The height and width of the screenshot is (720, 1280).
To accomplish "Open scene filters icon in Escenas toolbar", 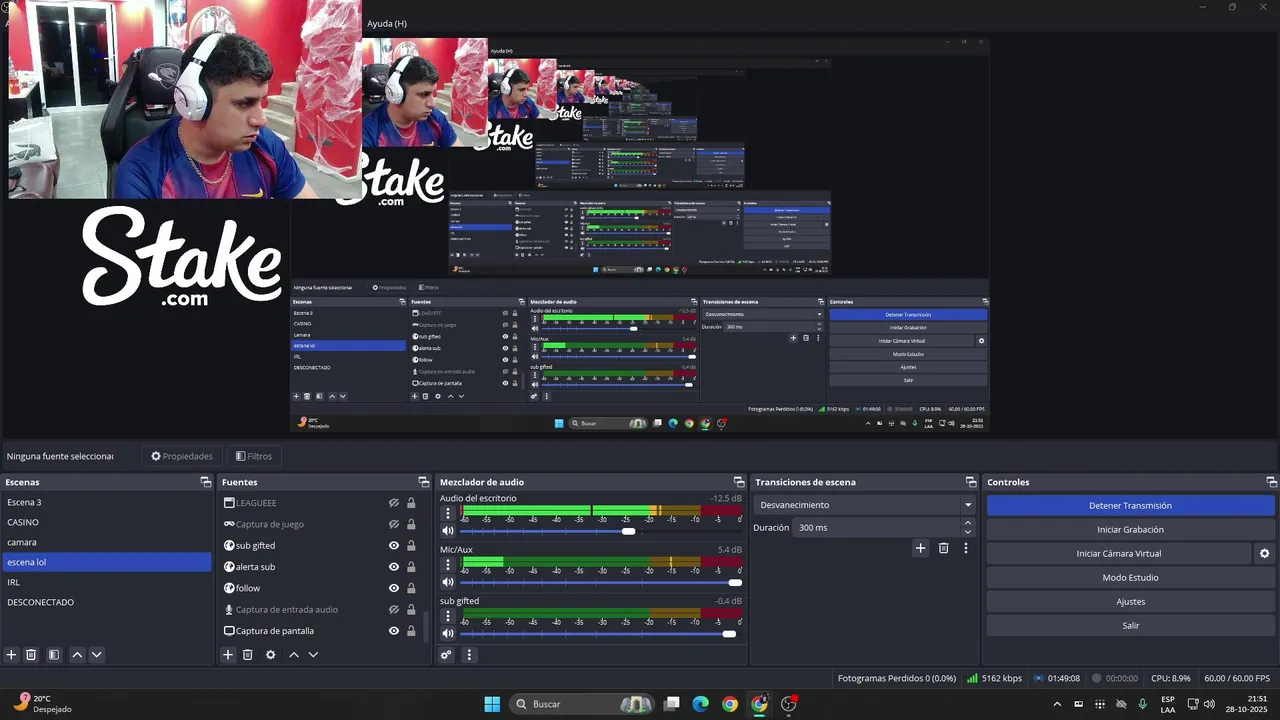I will [54, 655].
